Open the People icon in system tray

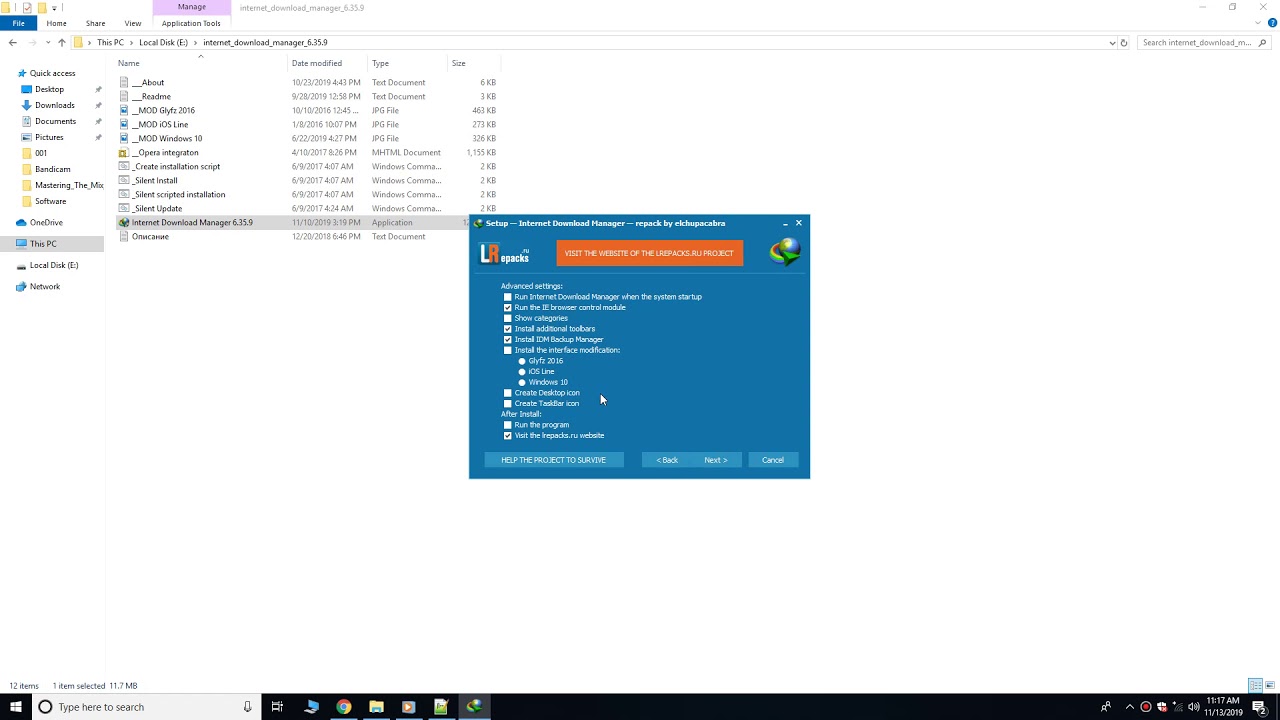coord(1105,707)
